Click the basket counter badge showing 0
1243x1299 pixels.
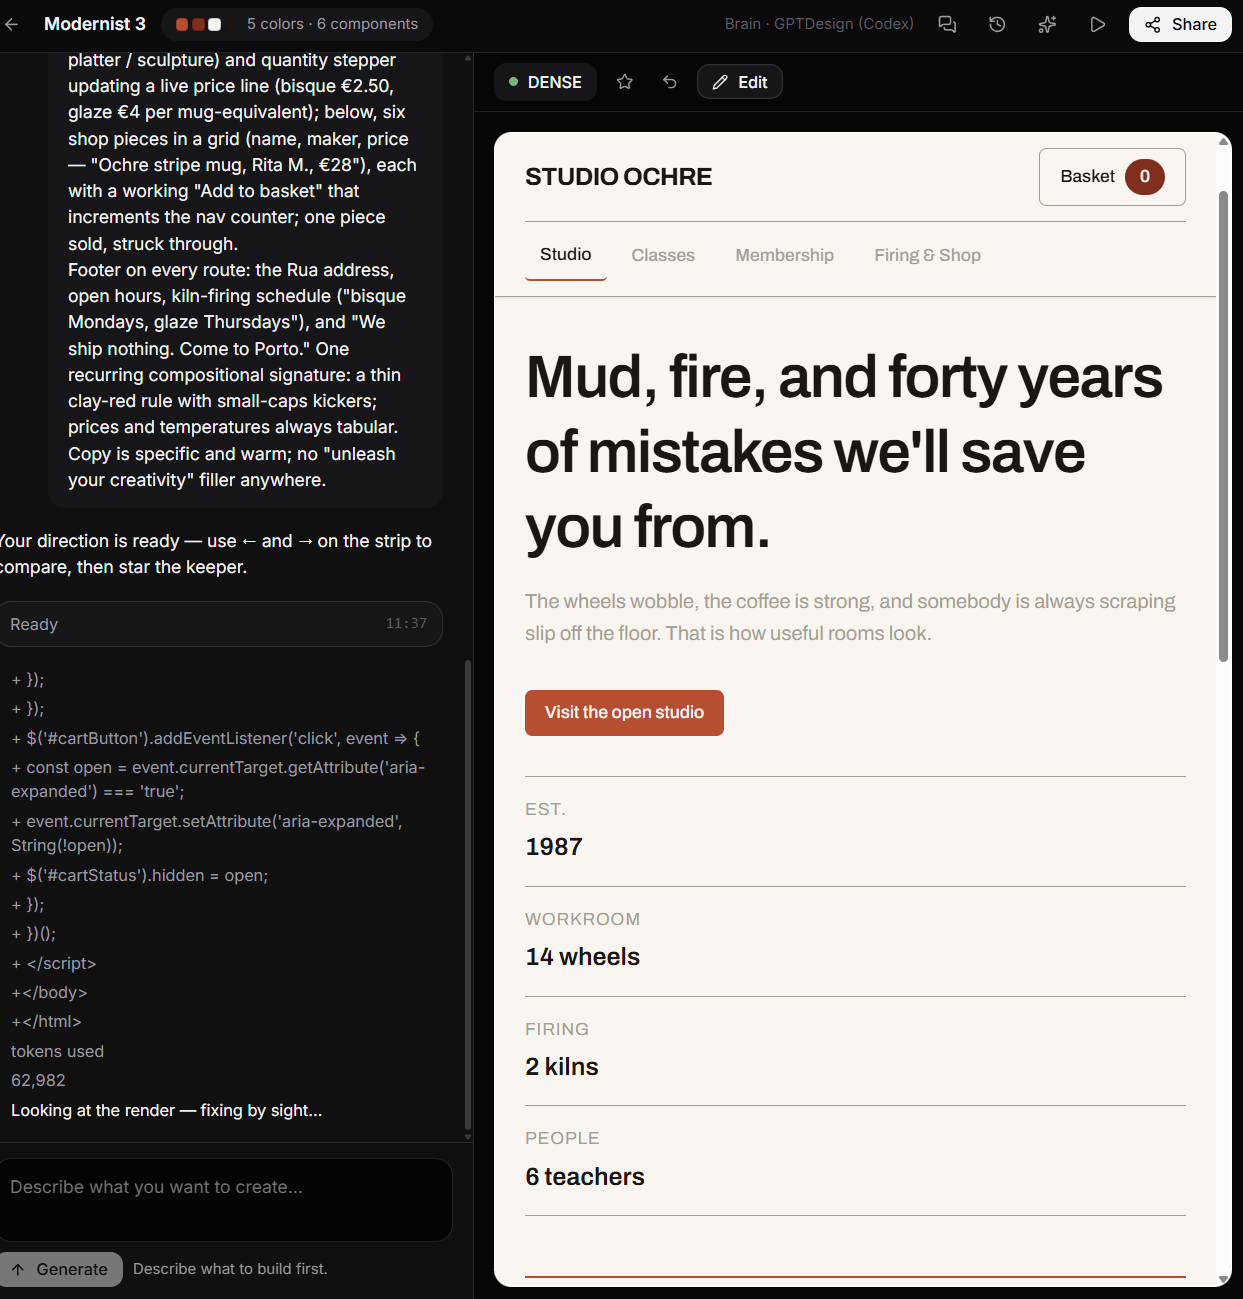pyautogui.click(x=1145, y=177)
